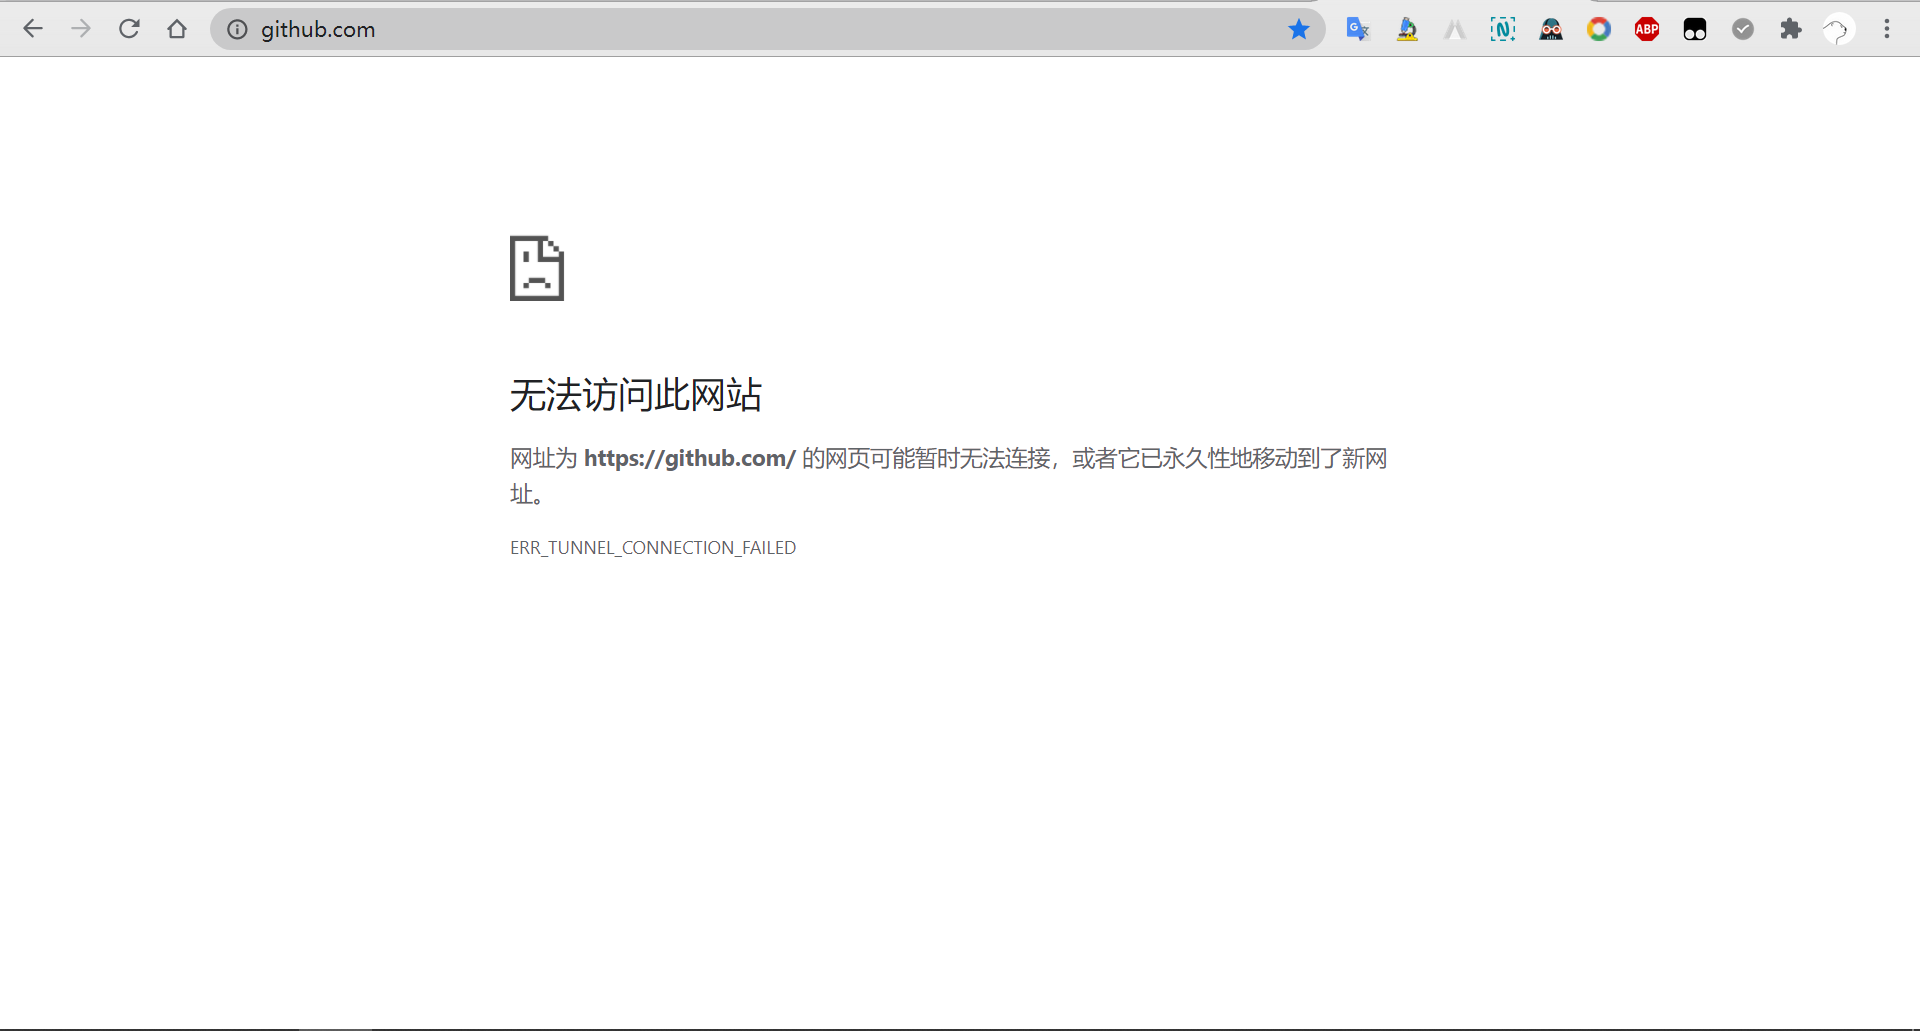Click the gray checkmark extension icon
This screenshot has height=1031, width=1920.
[1743, 29]
